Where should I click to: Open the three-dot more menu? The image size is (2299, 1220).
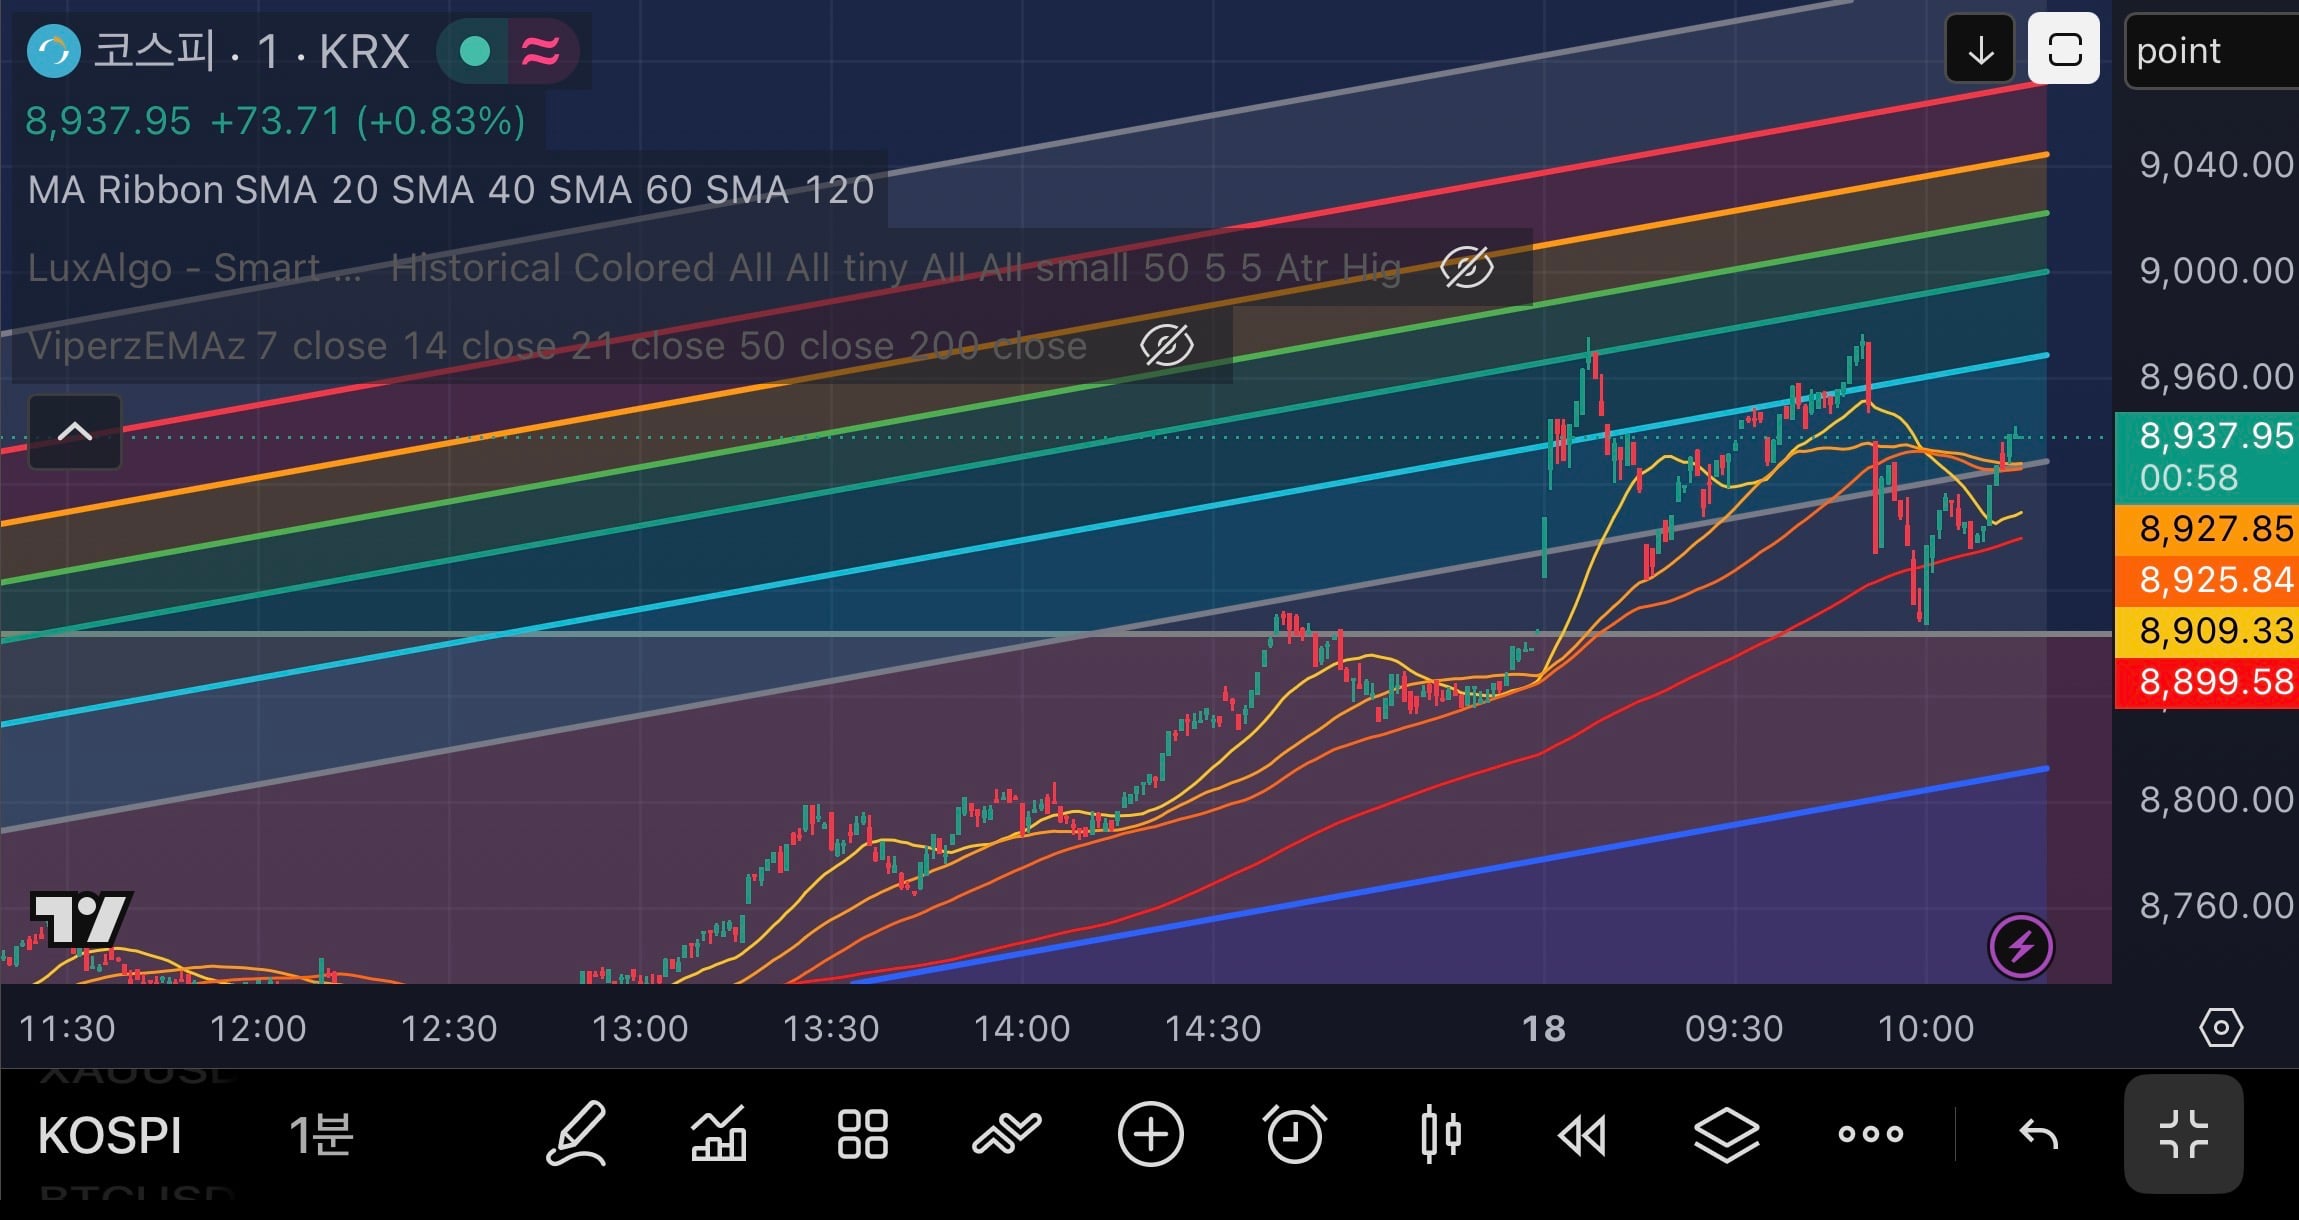coord(1871,1134)
